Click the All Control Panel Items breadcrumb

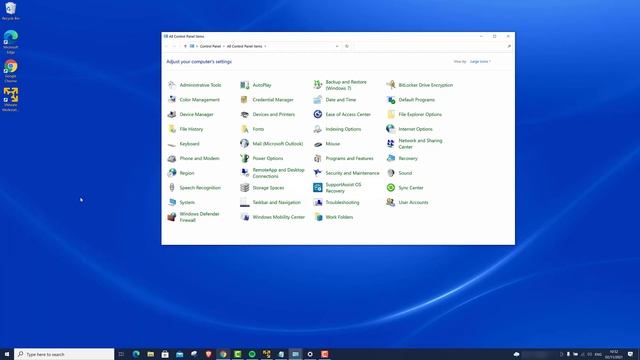[x=244, y=47]
